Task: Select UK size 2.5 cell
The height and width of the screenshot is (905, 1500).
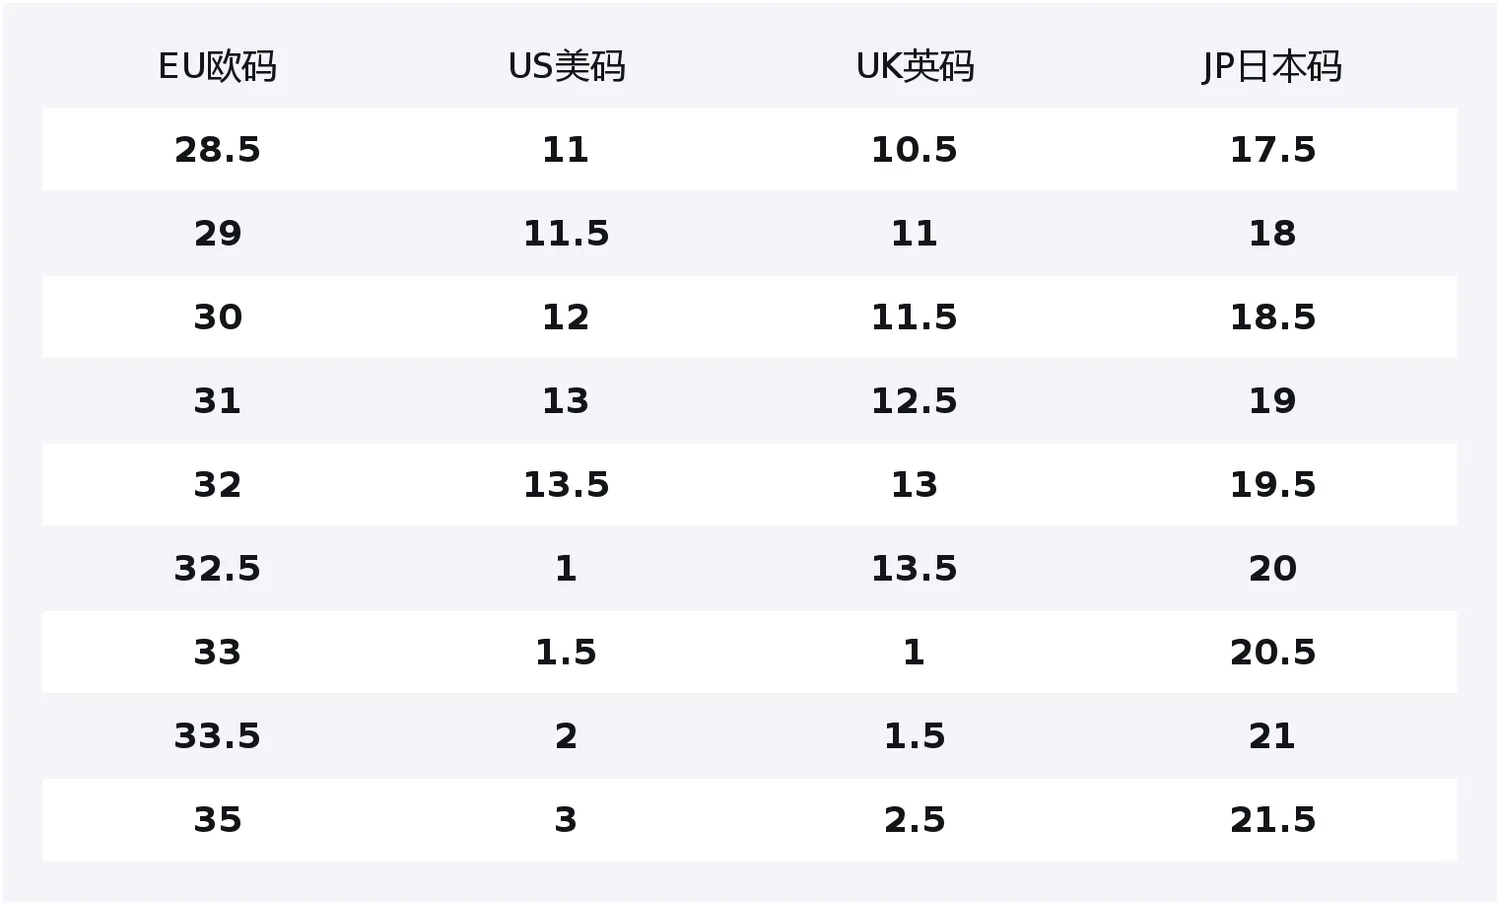Action: pyautogui.click(x=914, y=820)
